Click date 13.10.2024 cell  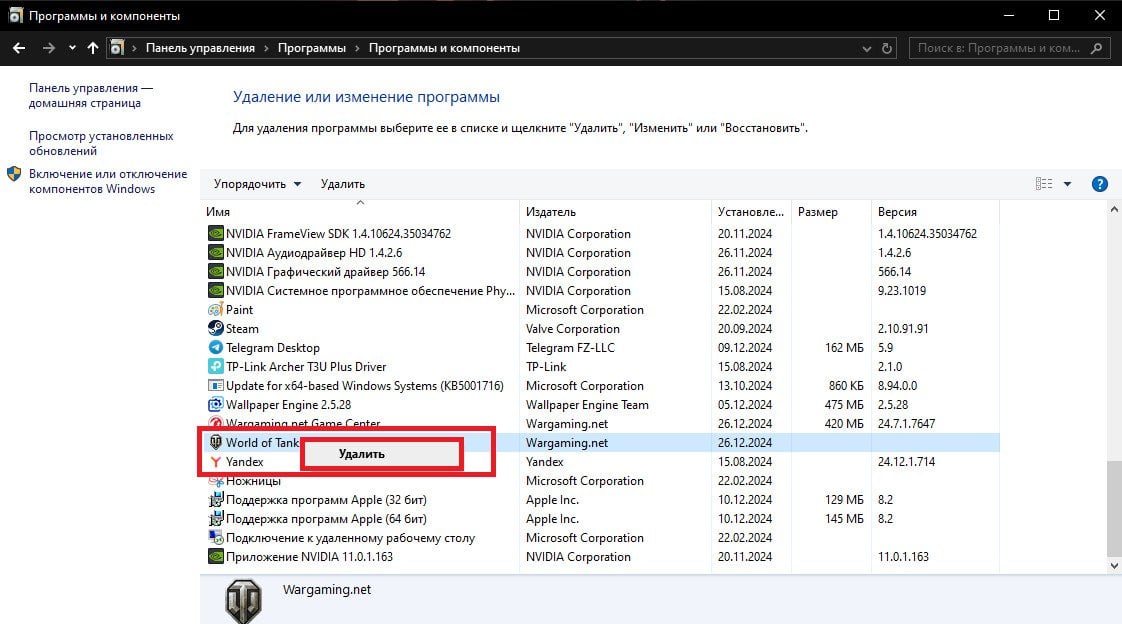tap(744, 386)
